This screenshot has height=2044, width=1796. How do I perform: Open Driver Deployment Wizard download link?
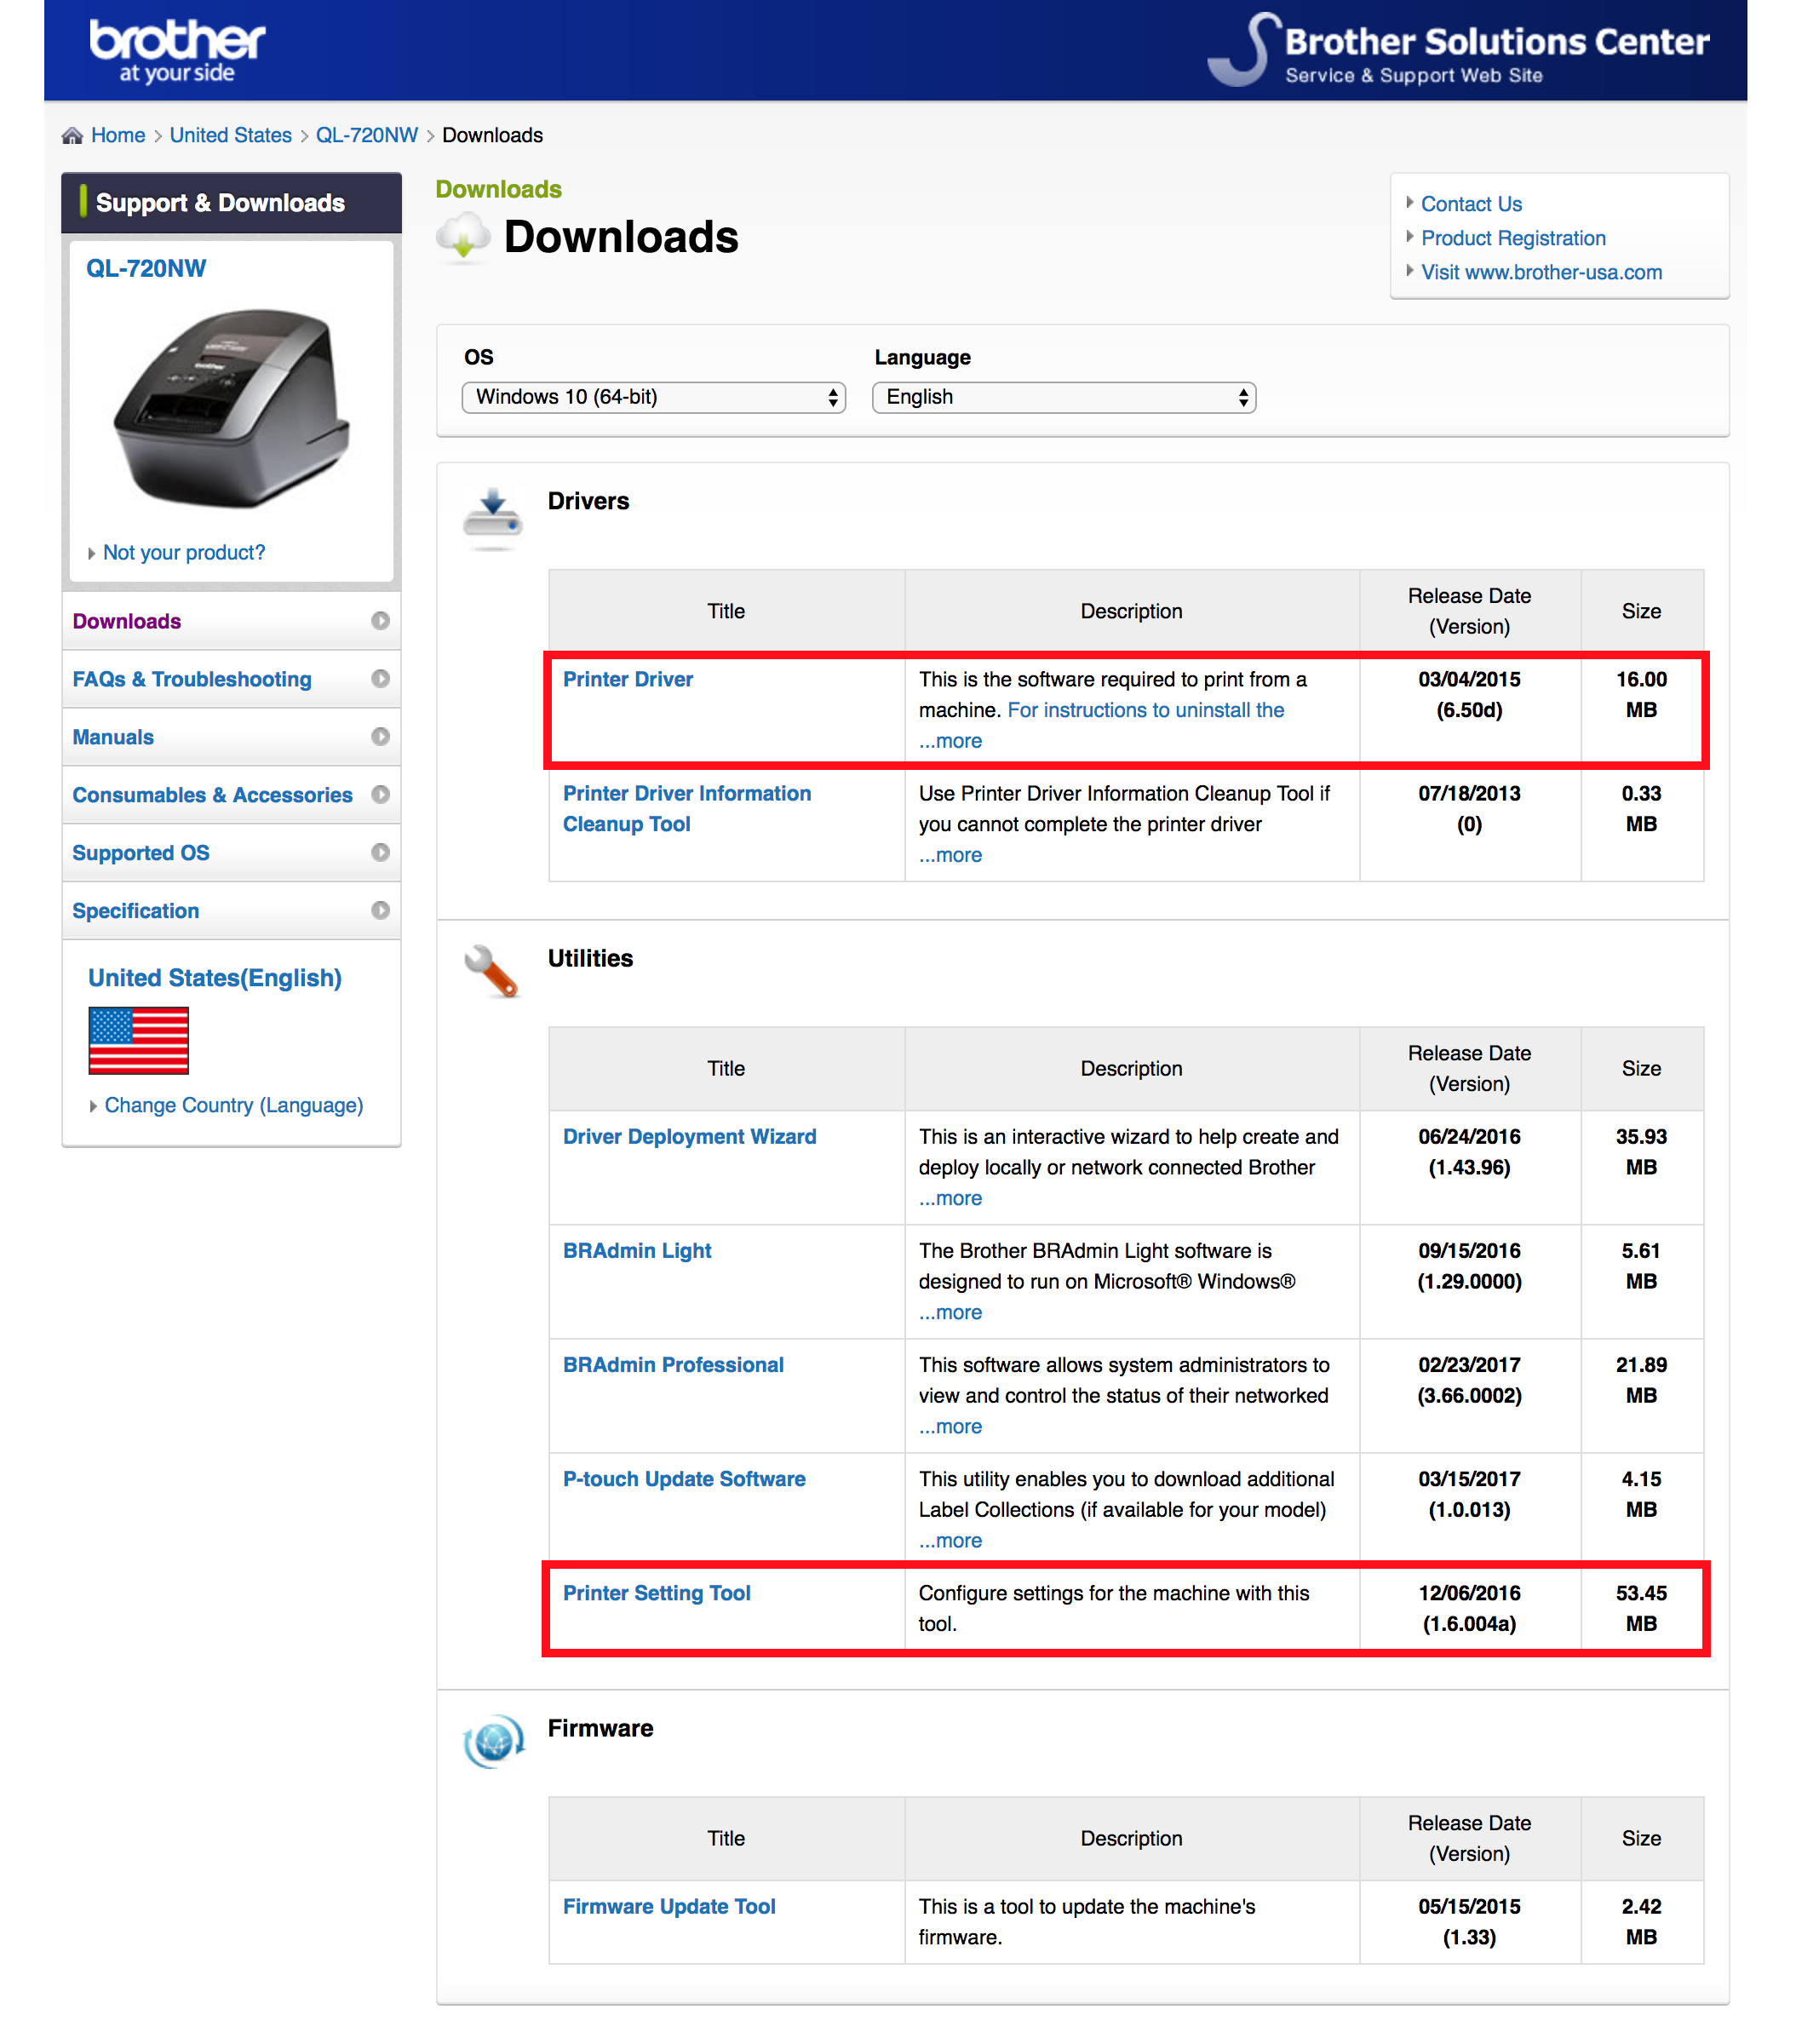coord(689,1136)
